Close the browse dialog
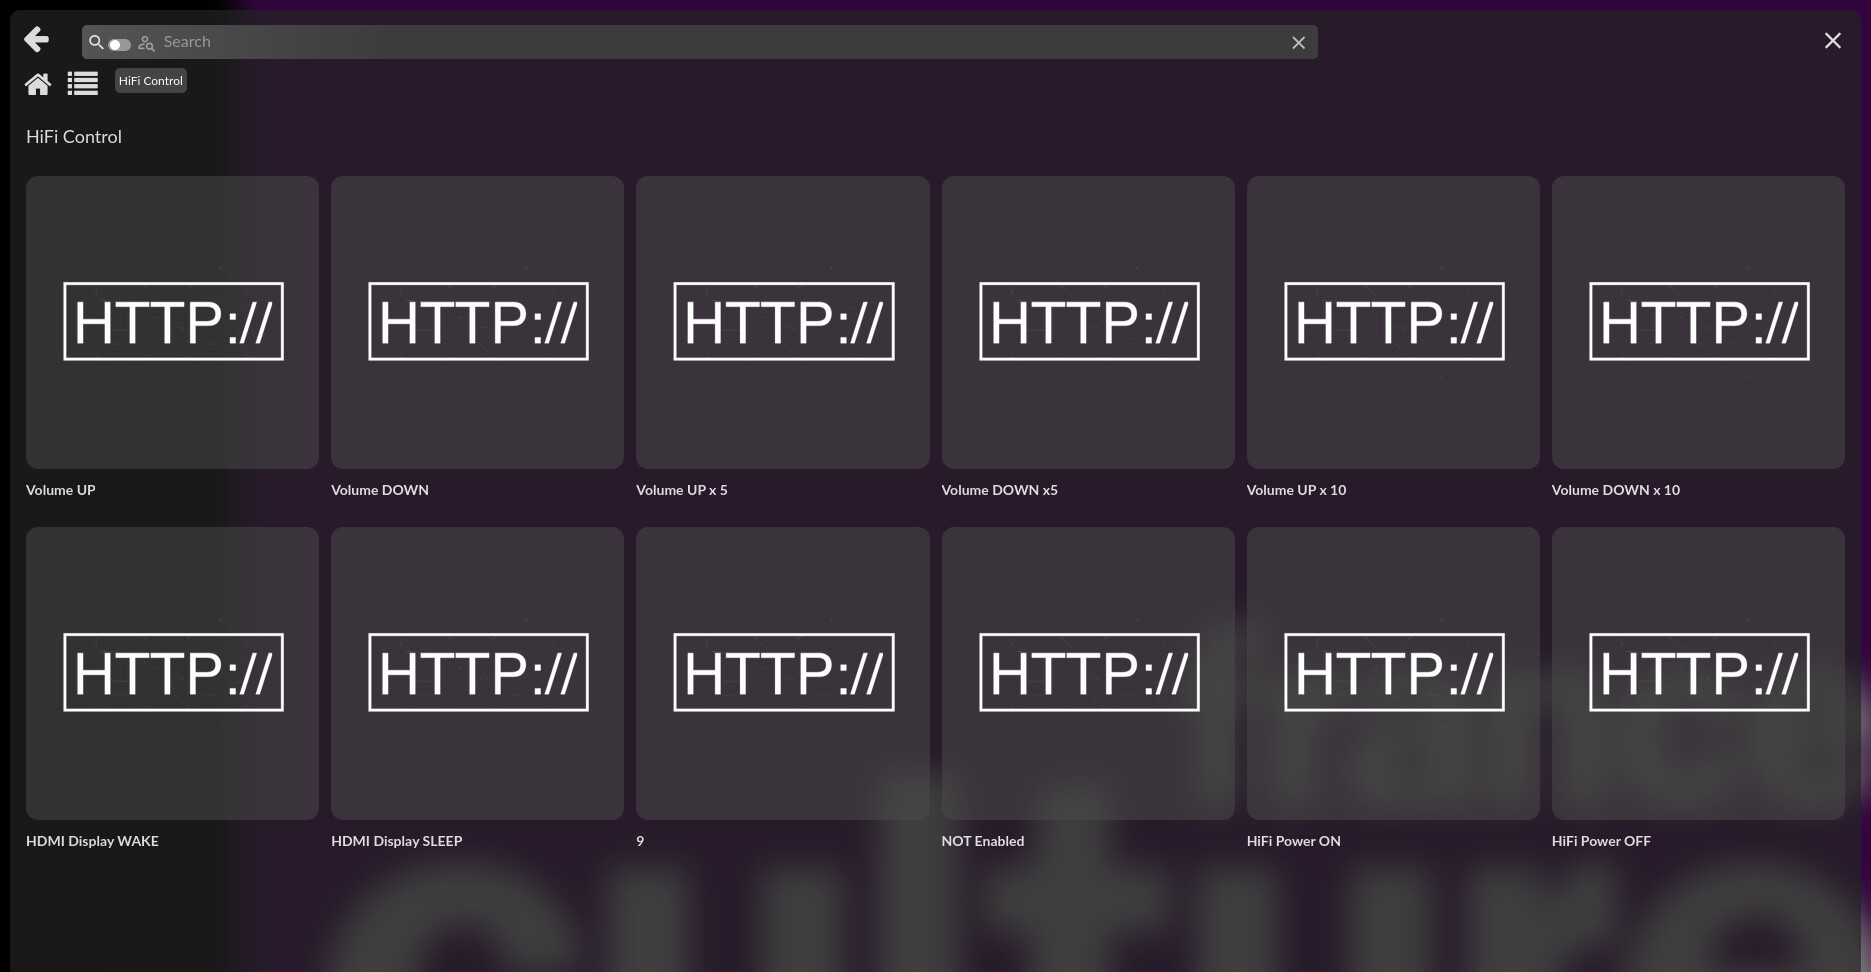 click(x=1832, y=41)
